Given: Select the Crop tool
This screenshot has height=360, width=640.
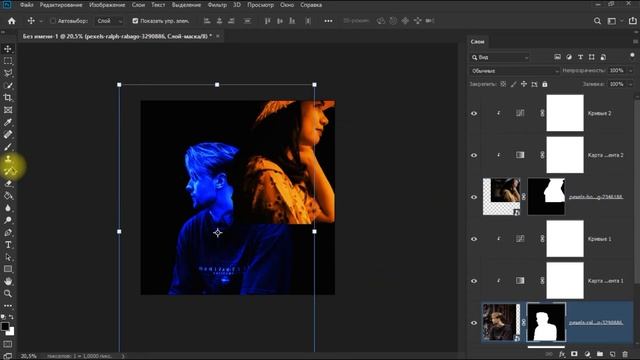Looking at the screenshot, I should [8, 98].
